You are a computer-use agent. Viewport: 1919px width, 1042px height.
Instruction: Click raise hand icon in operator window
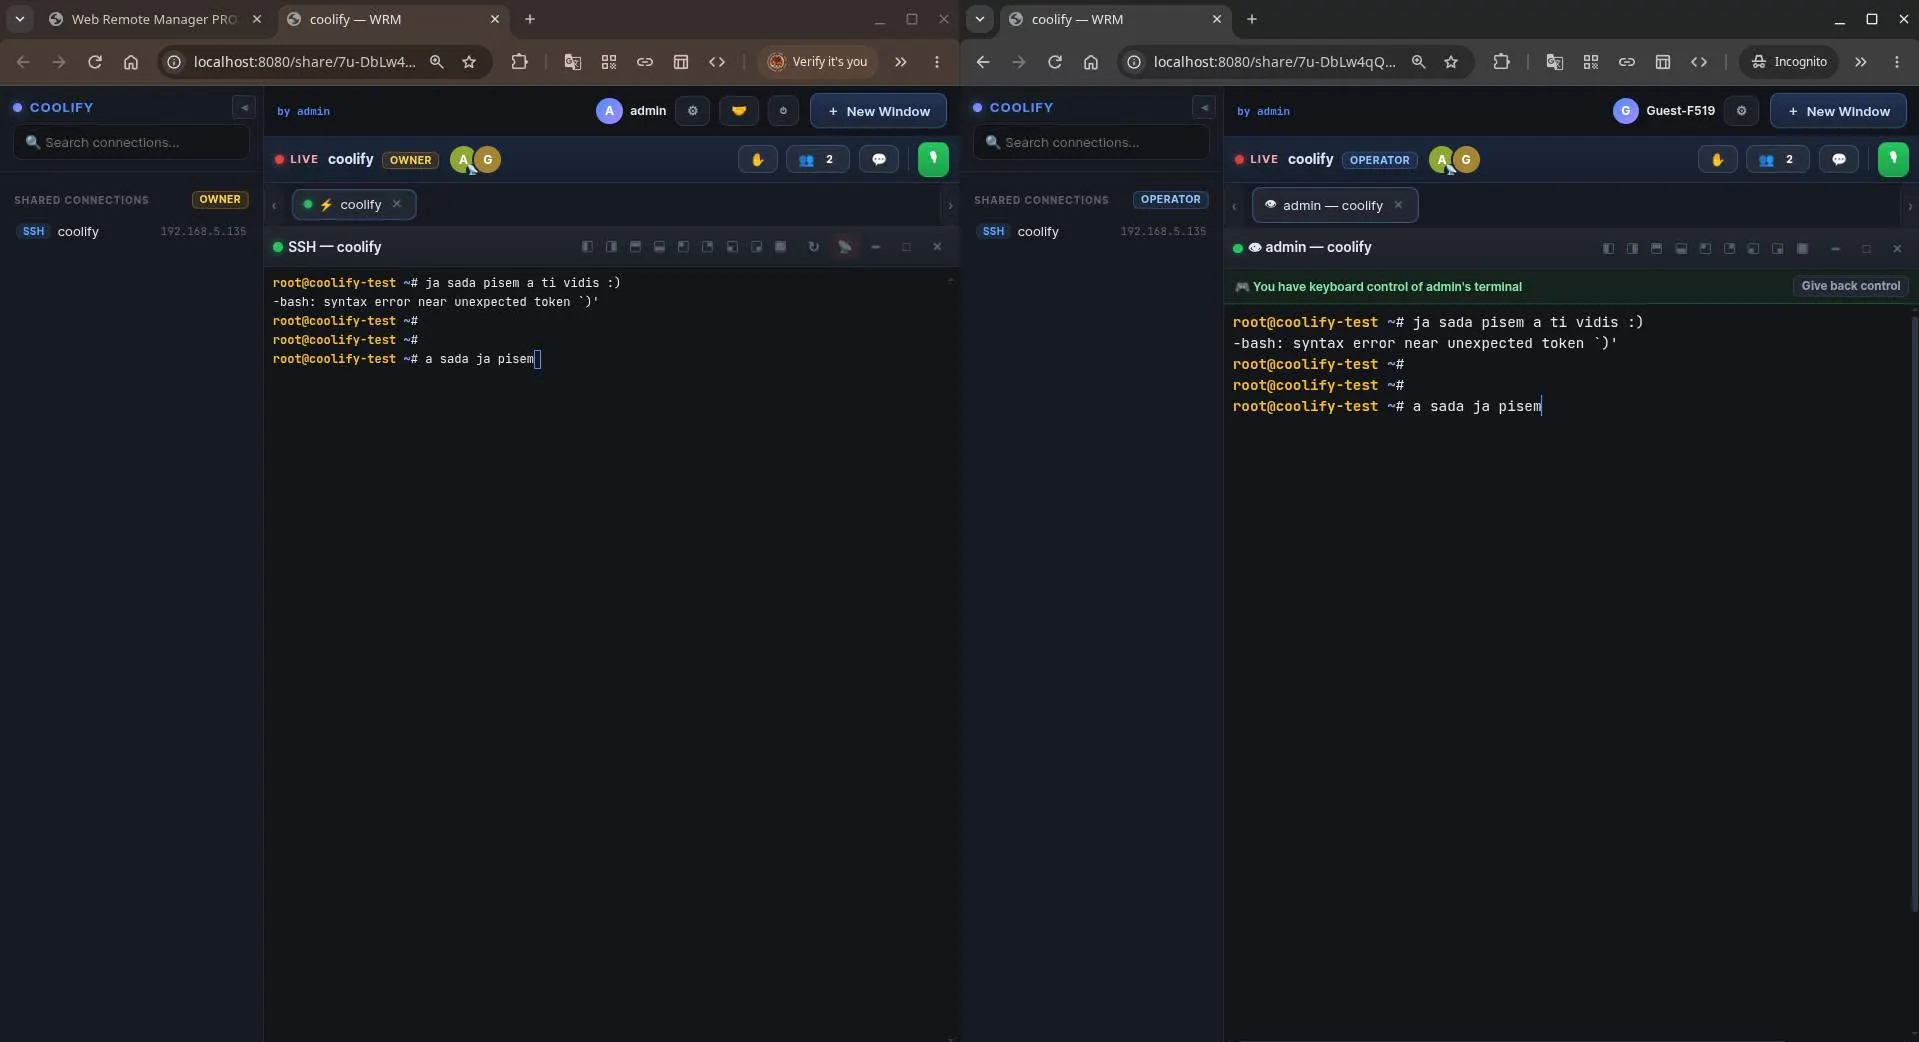[1717, 159]
